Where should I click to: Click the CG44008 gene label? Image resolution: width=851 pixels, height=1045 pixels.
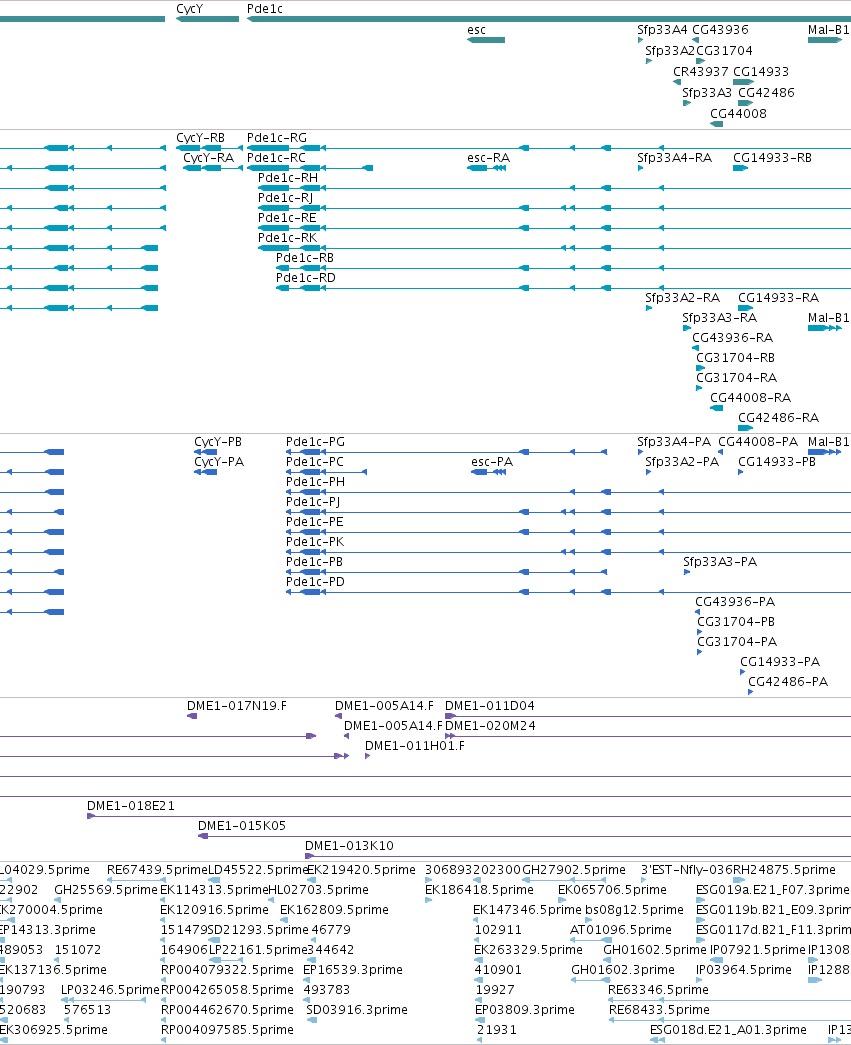(x=738, y=113)
